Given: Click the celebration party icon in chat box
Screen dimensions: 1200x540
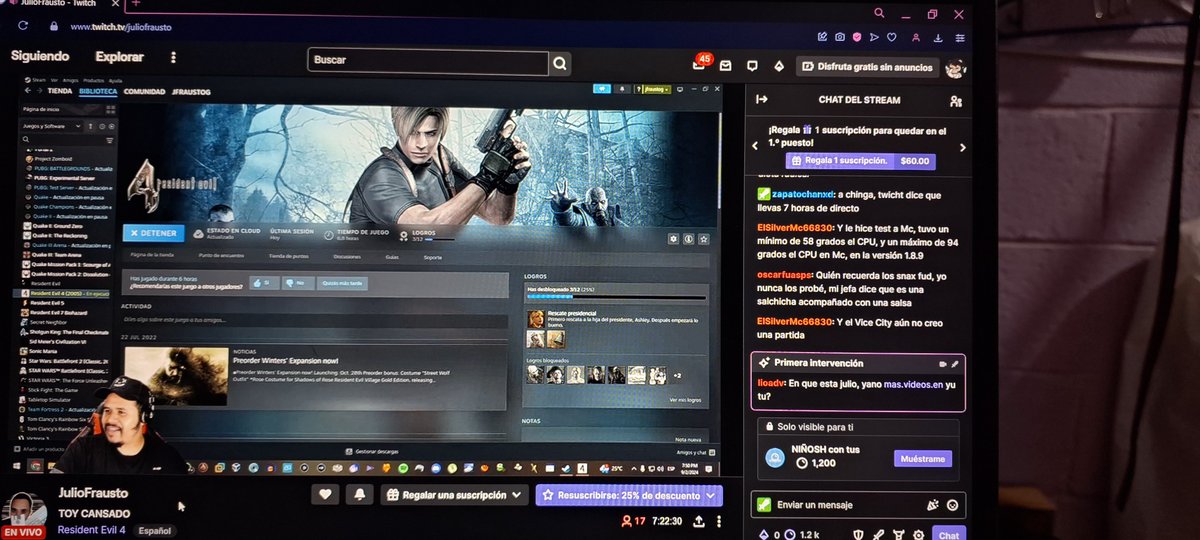Looking at the screenshot, I should (x=933, y=505).
